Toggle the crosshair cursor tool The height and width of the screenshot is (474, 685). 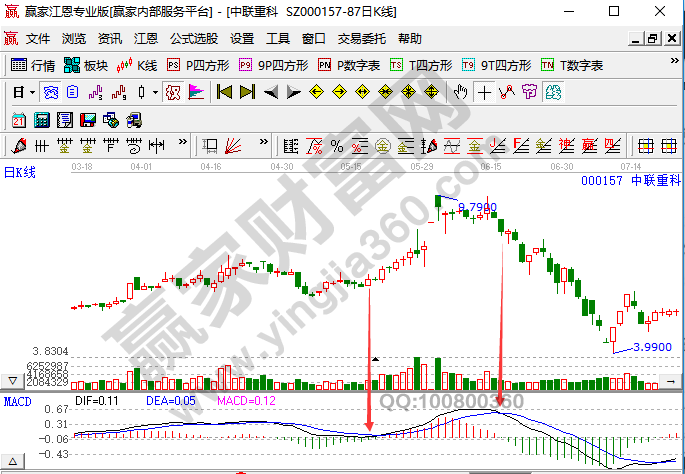coord(484,92)
